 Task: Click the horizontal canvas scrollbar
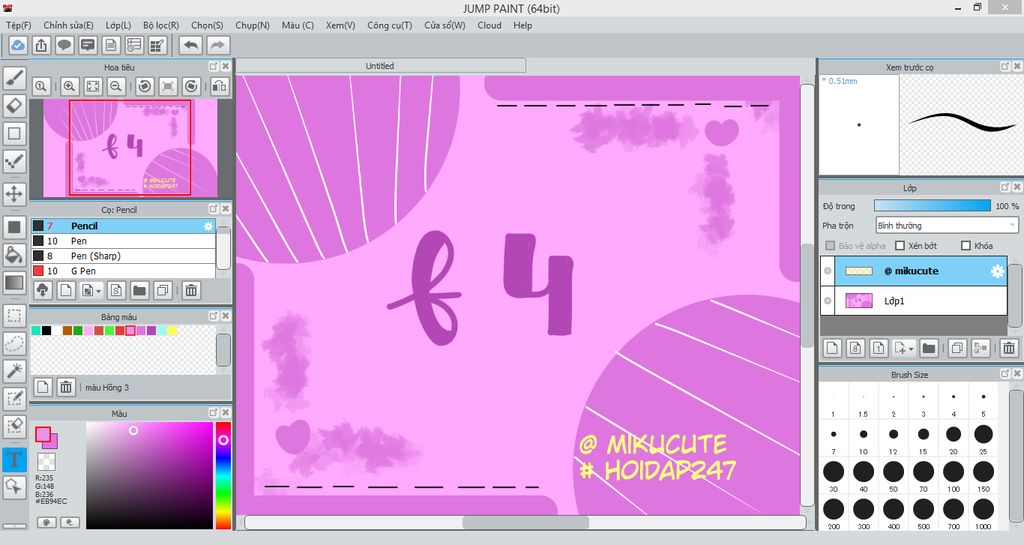click(x=526, y=522)
